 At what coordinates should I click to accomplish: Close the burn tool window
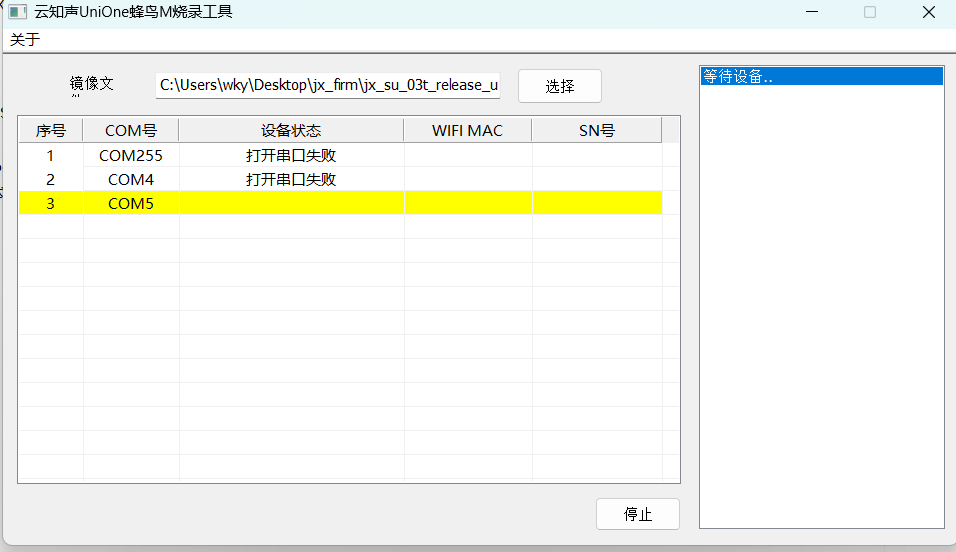tap(929, 12)
